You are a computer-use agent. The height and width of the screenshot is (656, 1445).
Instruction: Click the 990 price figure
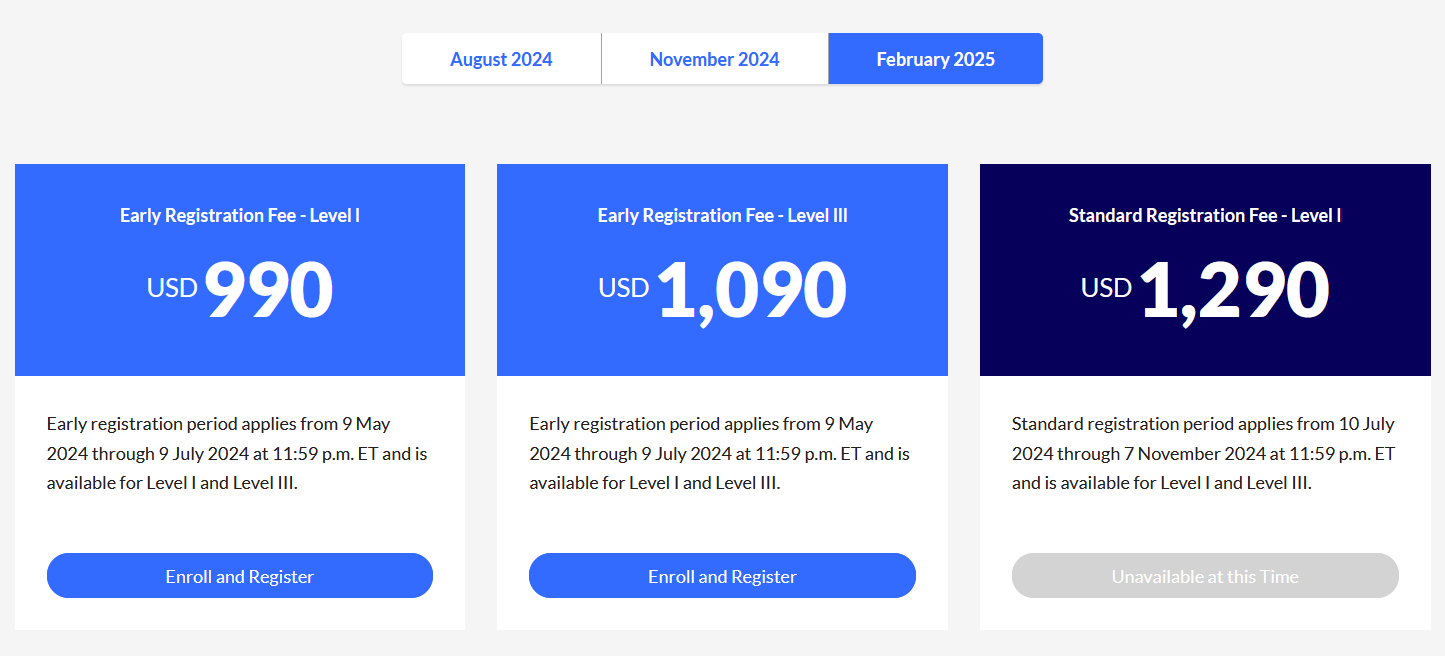269,290
